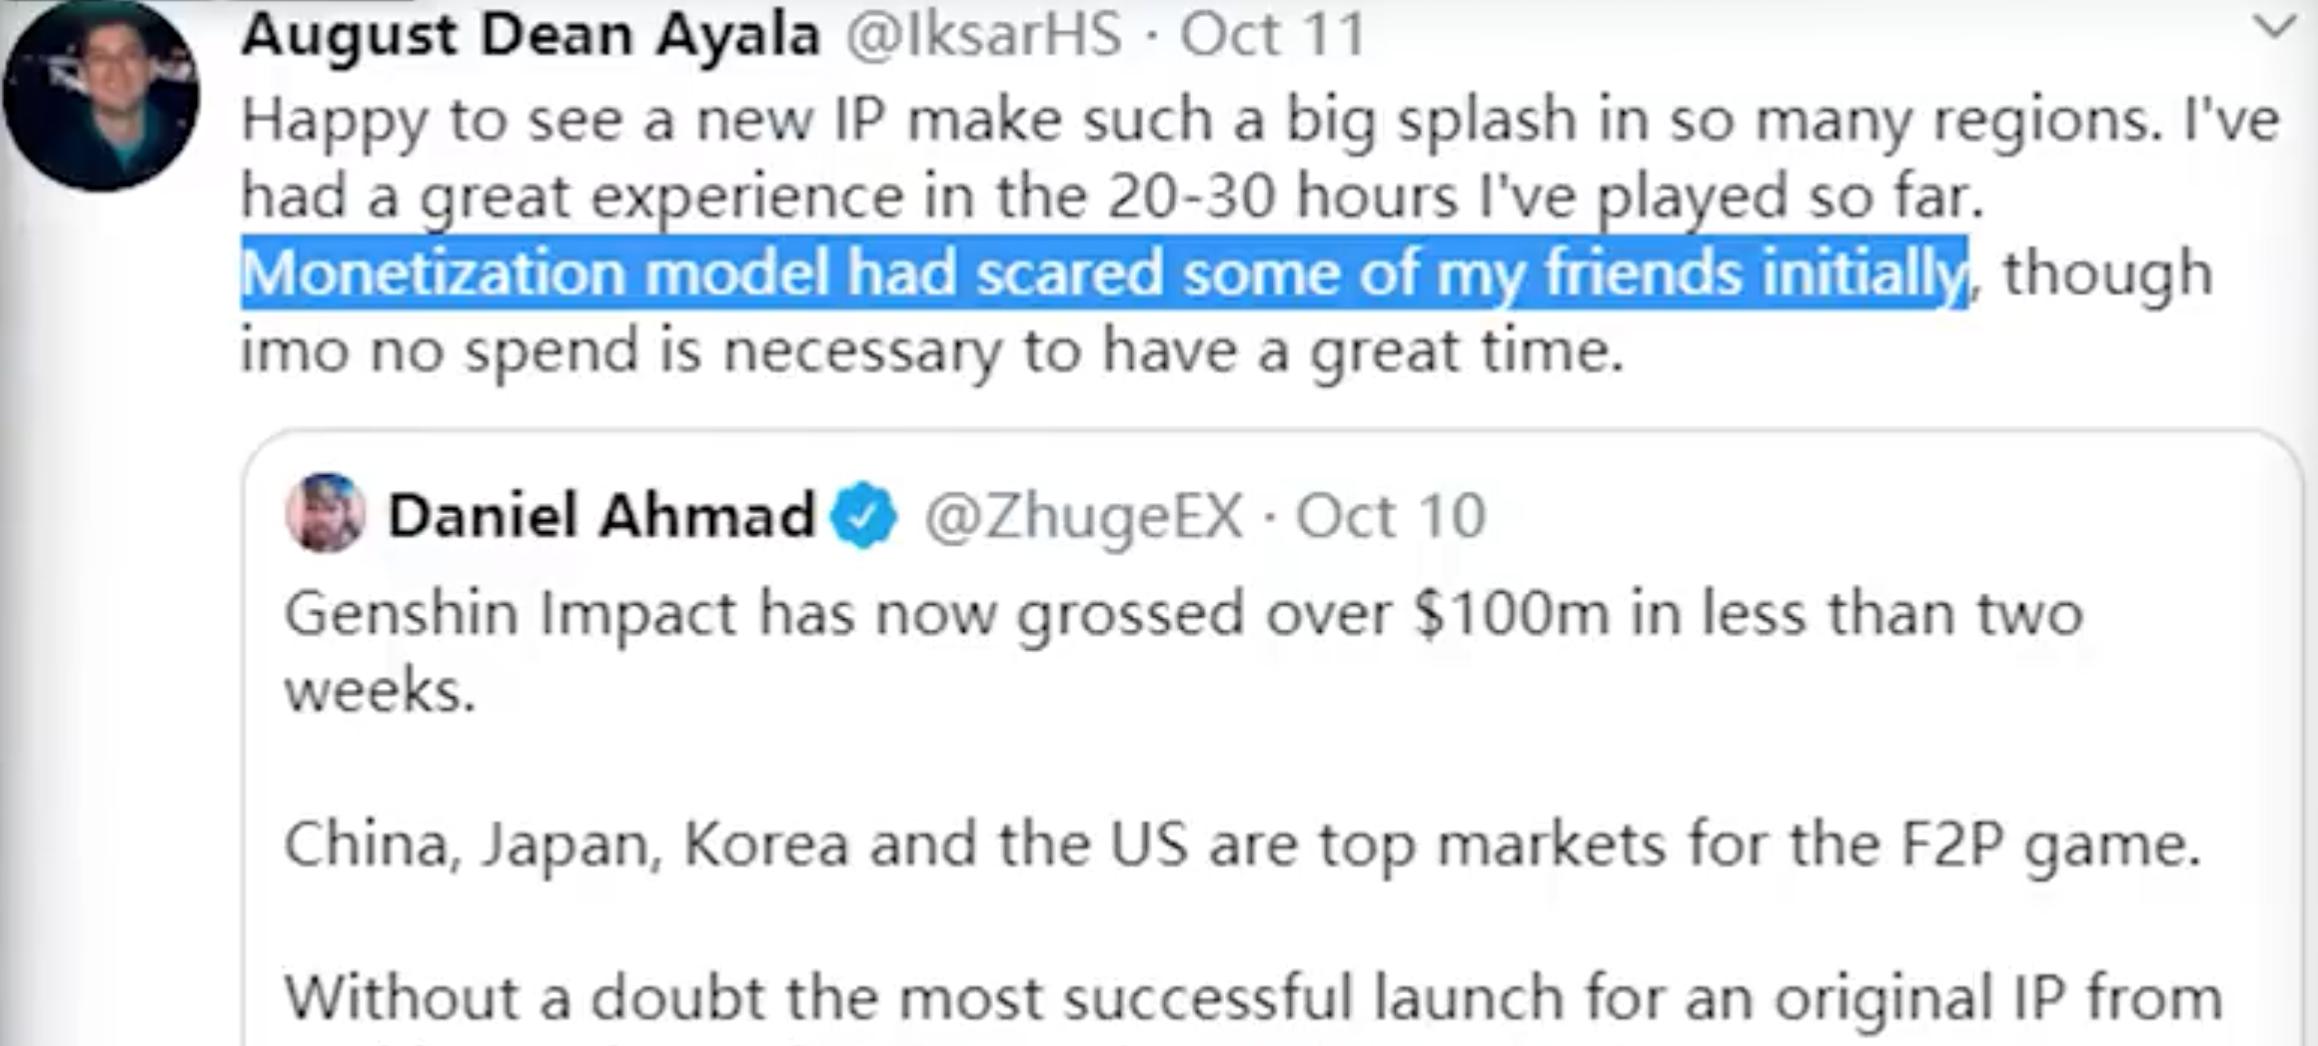Click the highlighted Monetization model text
2318x1046 pixels.
click(x=1104, y=273)
